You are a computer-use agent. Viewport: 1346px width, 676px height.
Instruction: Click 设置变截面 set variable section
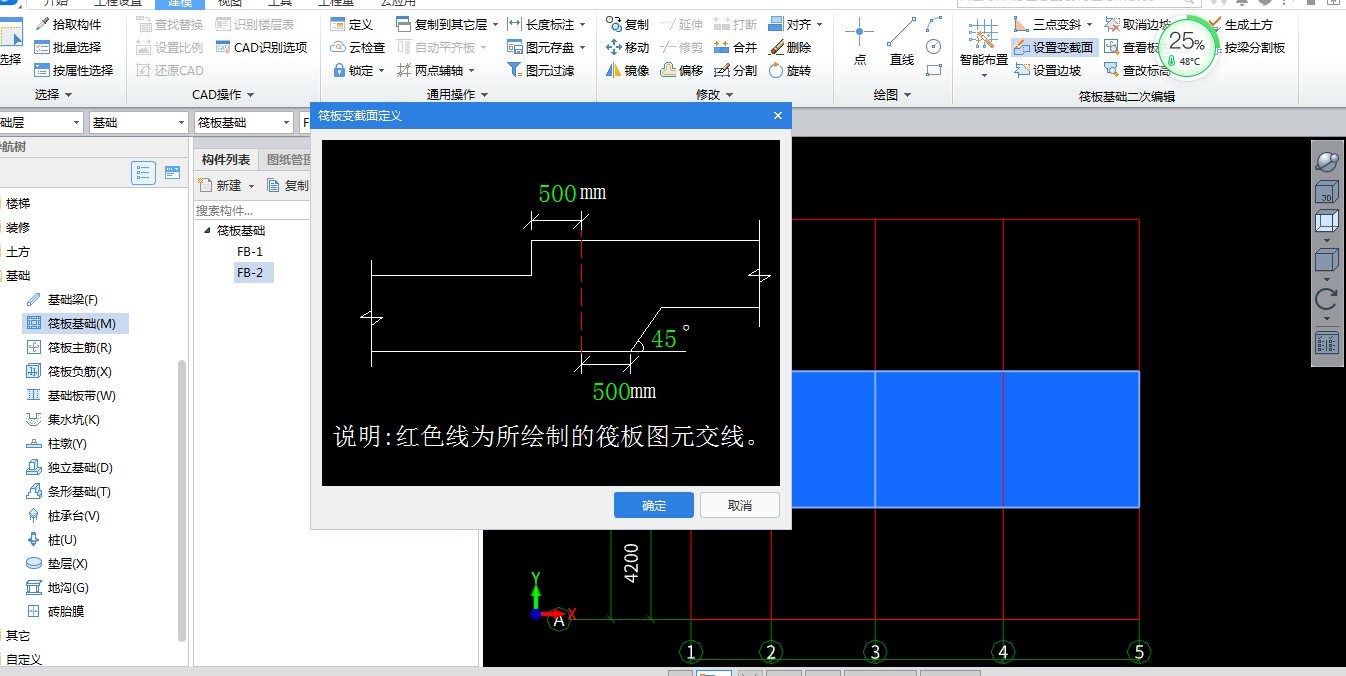point(1054,47)
